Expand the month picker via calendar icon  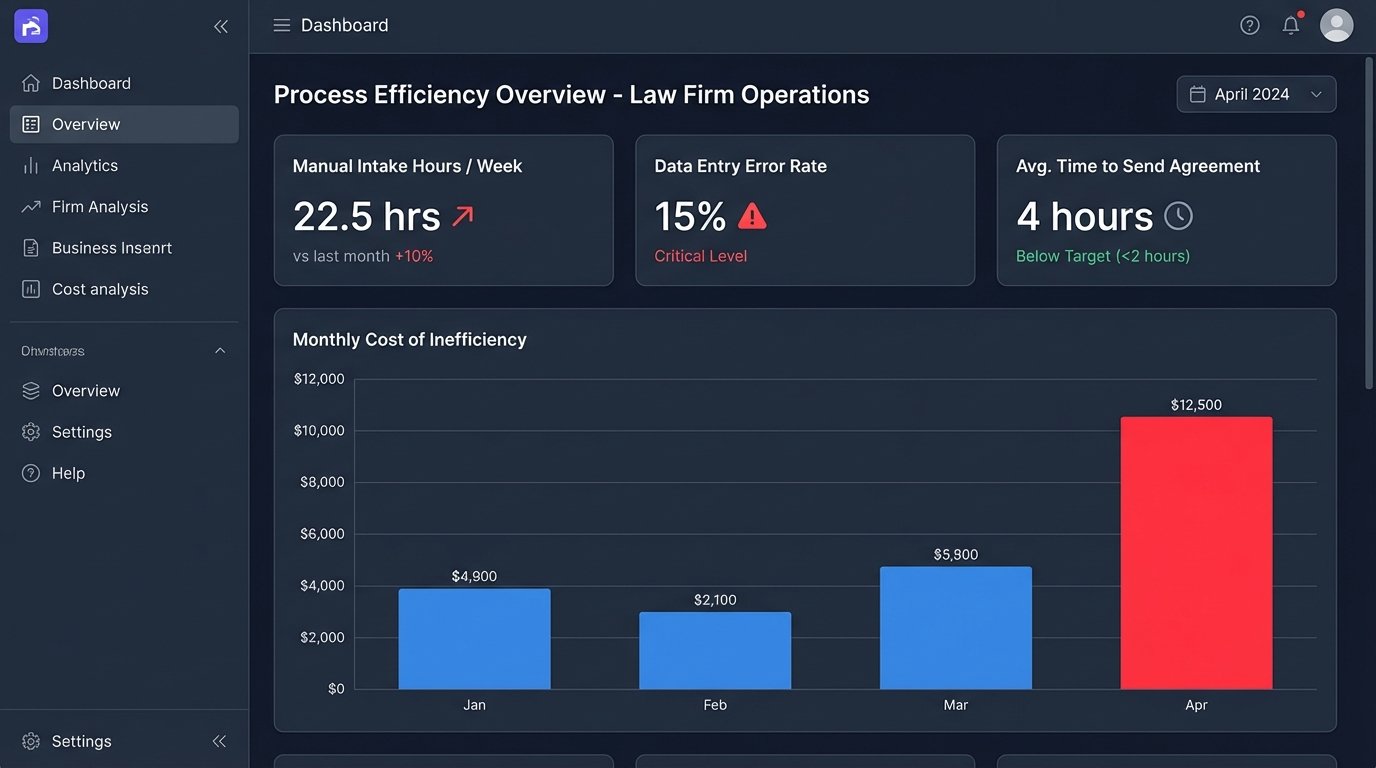click(1196, 93)
